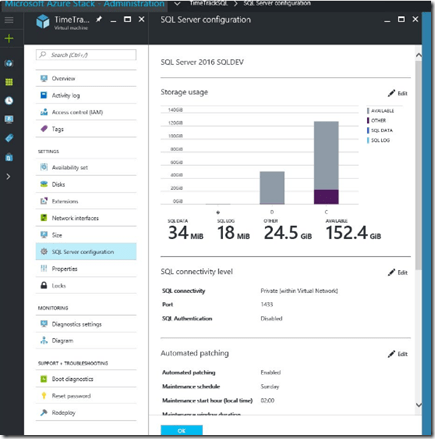The height and width of the screenshot is (439, 435).
Task: Click the Other legend purple swatch
Action: point(368,120)
